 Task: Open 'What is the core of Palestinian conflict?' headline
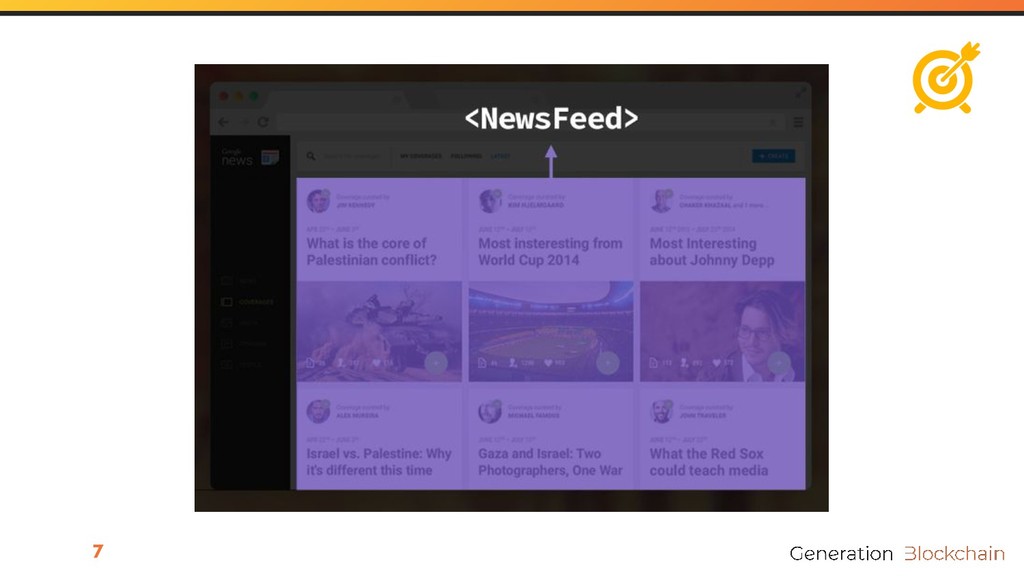[371, 251]
